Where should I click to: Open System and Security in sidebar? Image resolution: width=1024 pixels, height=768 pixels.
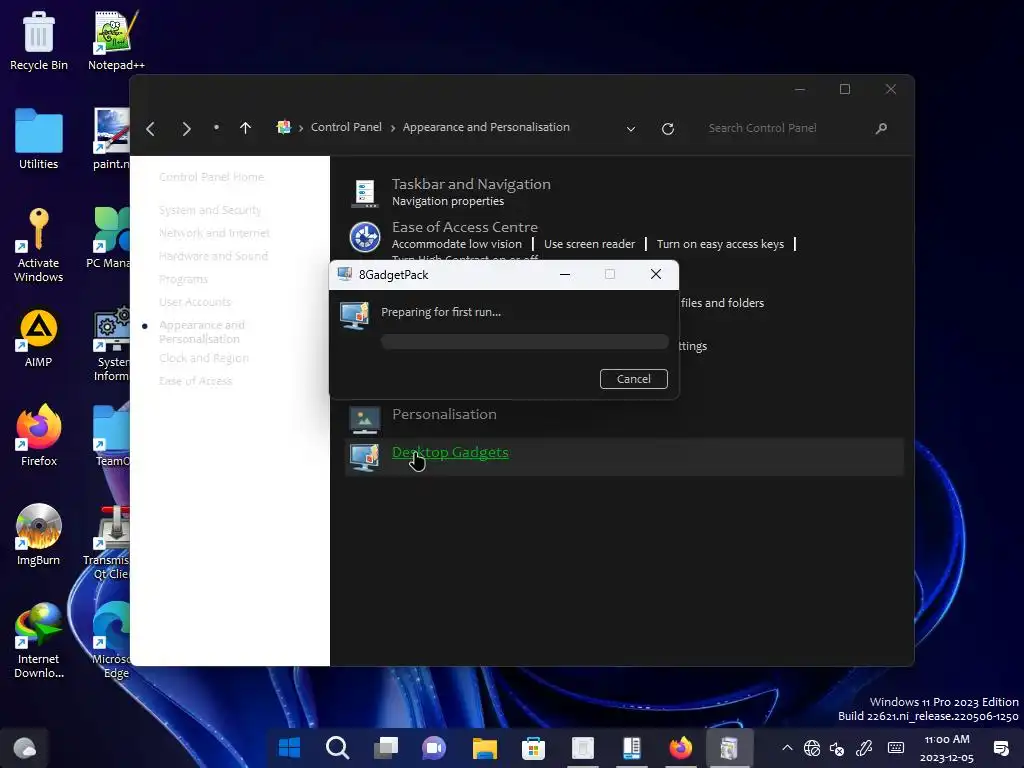pos(210,210)
